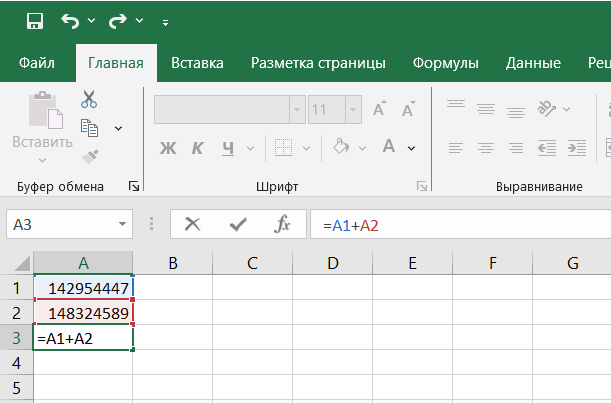Image resolution: width=611 pixels, height=403 pixels.
Task: Switch to the Вставка tab
Action: pos(197,63)
